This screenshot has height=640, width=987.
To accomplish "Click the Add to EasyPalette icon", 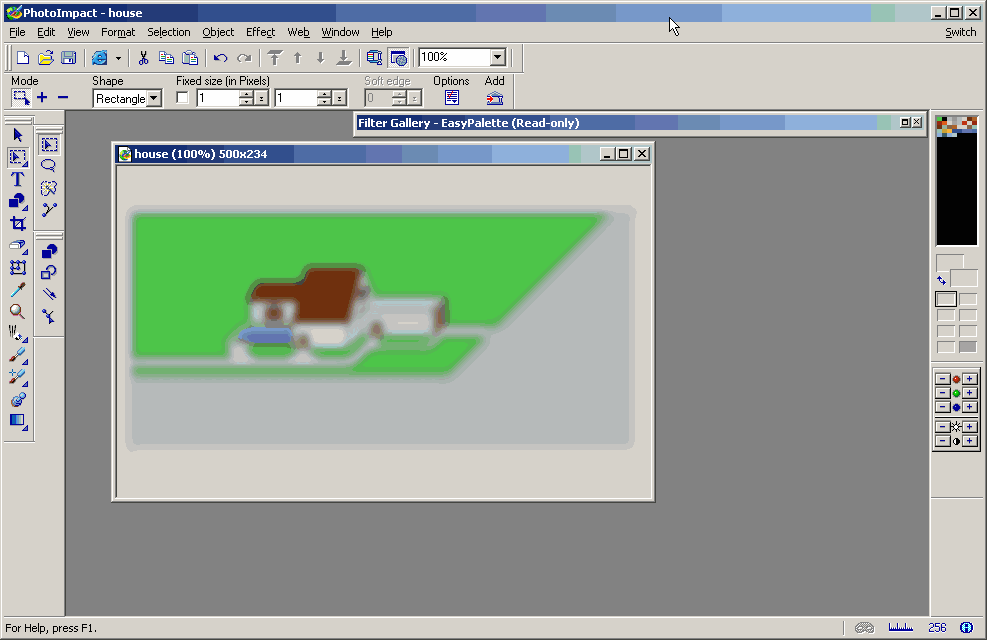I will pyautogui.click(x=495, y=98).
